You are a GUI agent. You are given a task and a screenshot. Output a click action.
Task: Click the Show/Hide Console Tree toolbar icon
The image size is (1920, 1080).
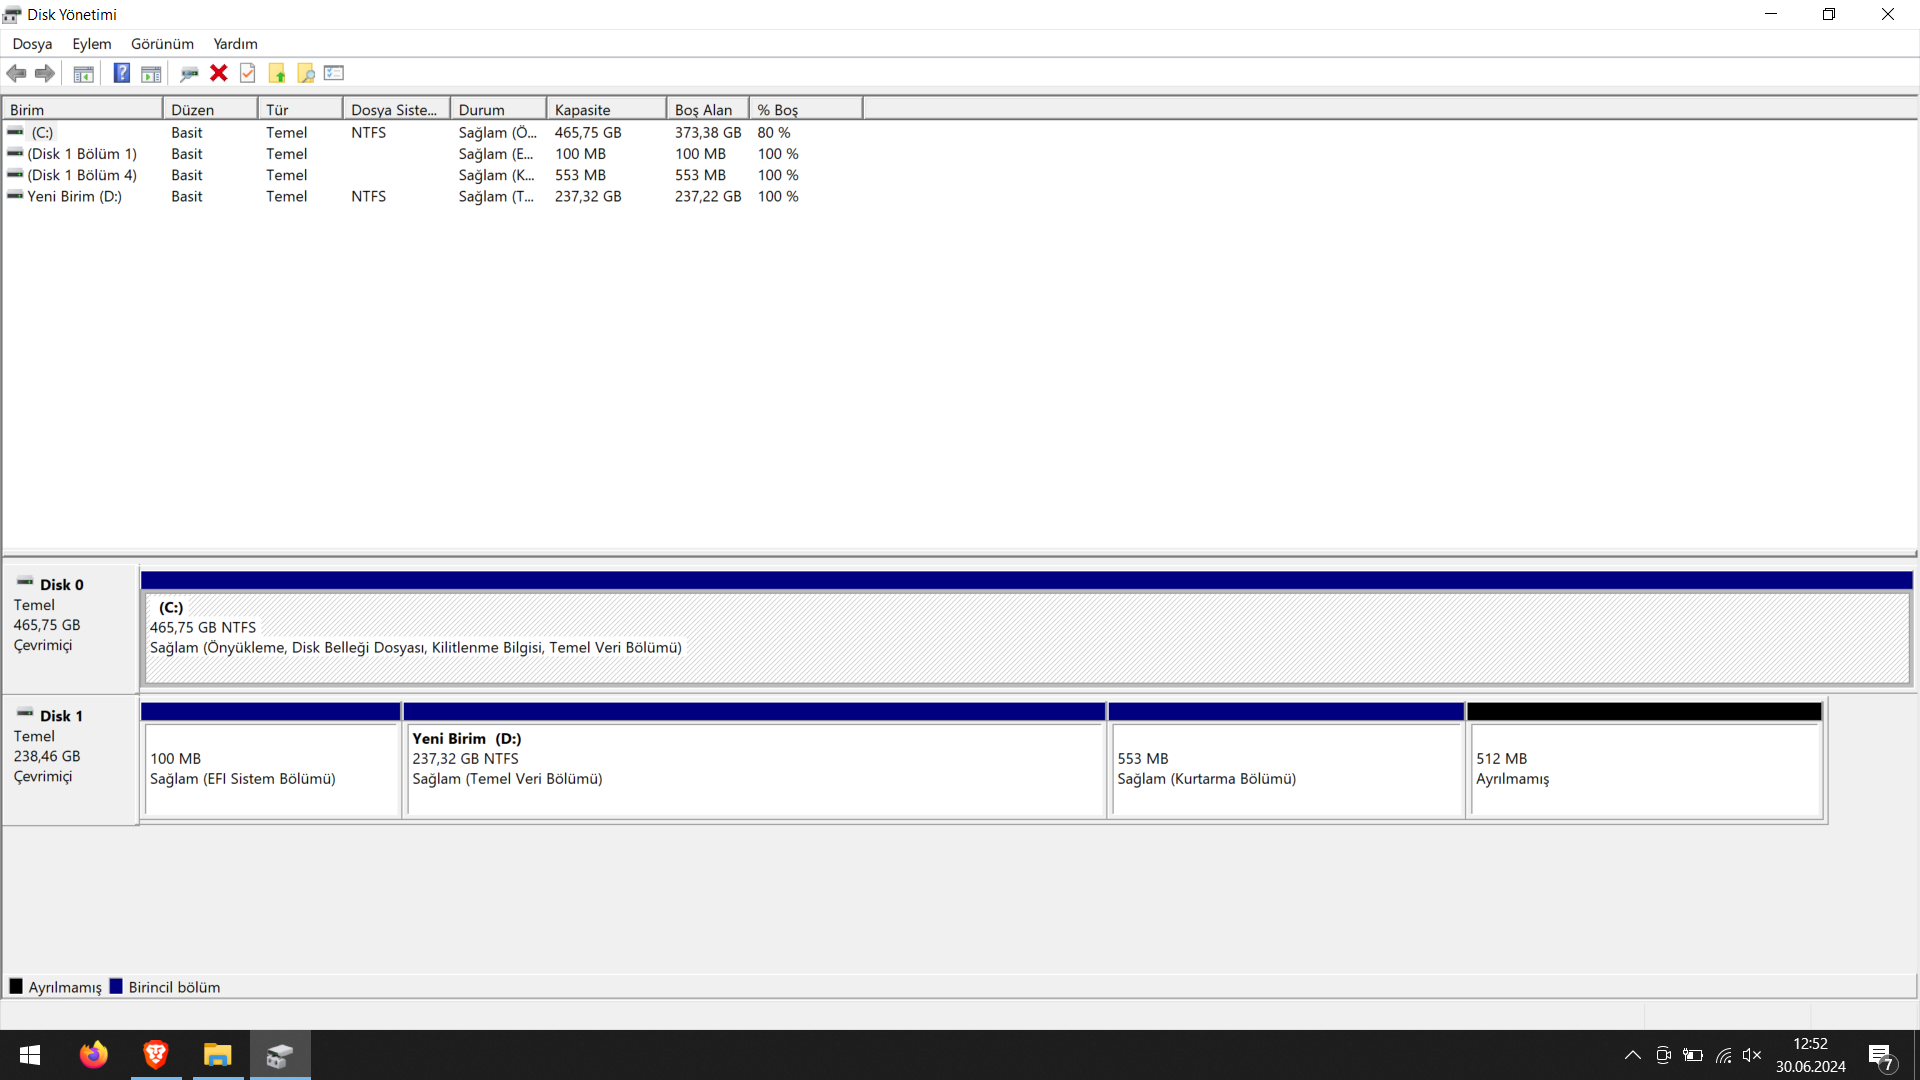(84, 73)
